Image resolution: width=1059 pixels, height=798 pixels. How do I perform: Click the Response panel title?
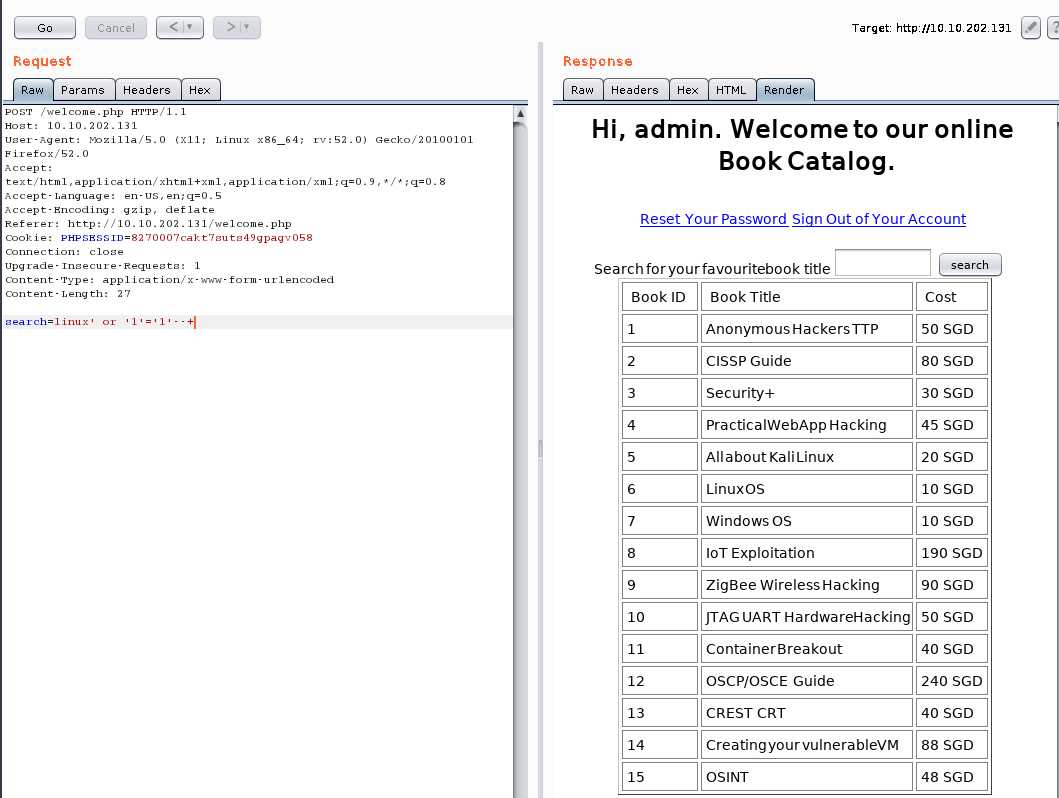click(x=598, y=61)
